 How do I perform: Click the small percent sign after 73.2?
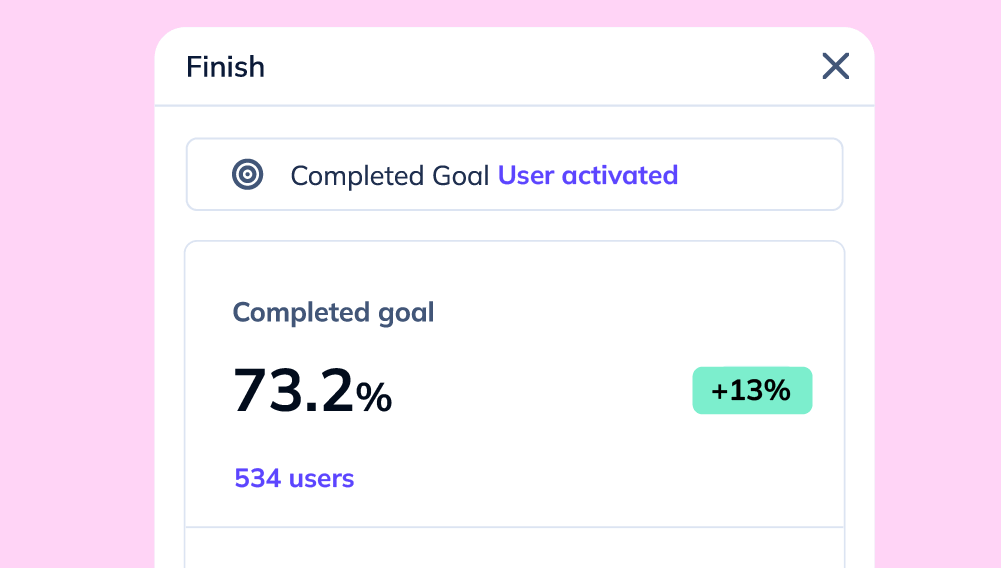pos(374,398)
